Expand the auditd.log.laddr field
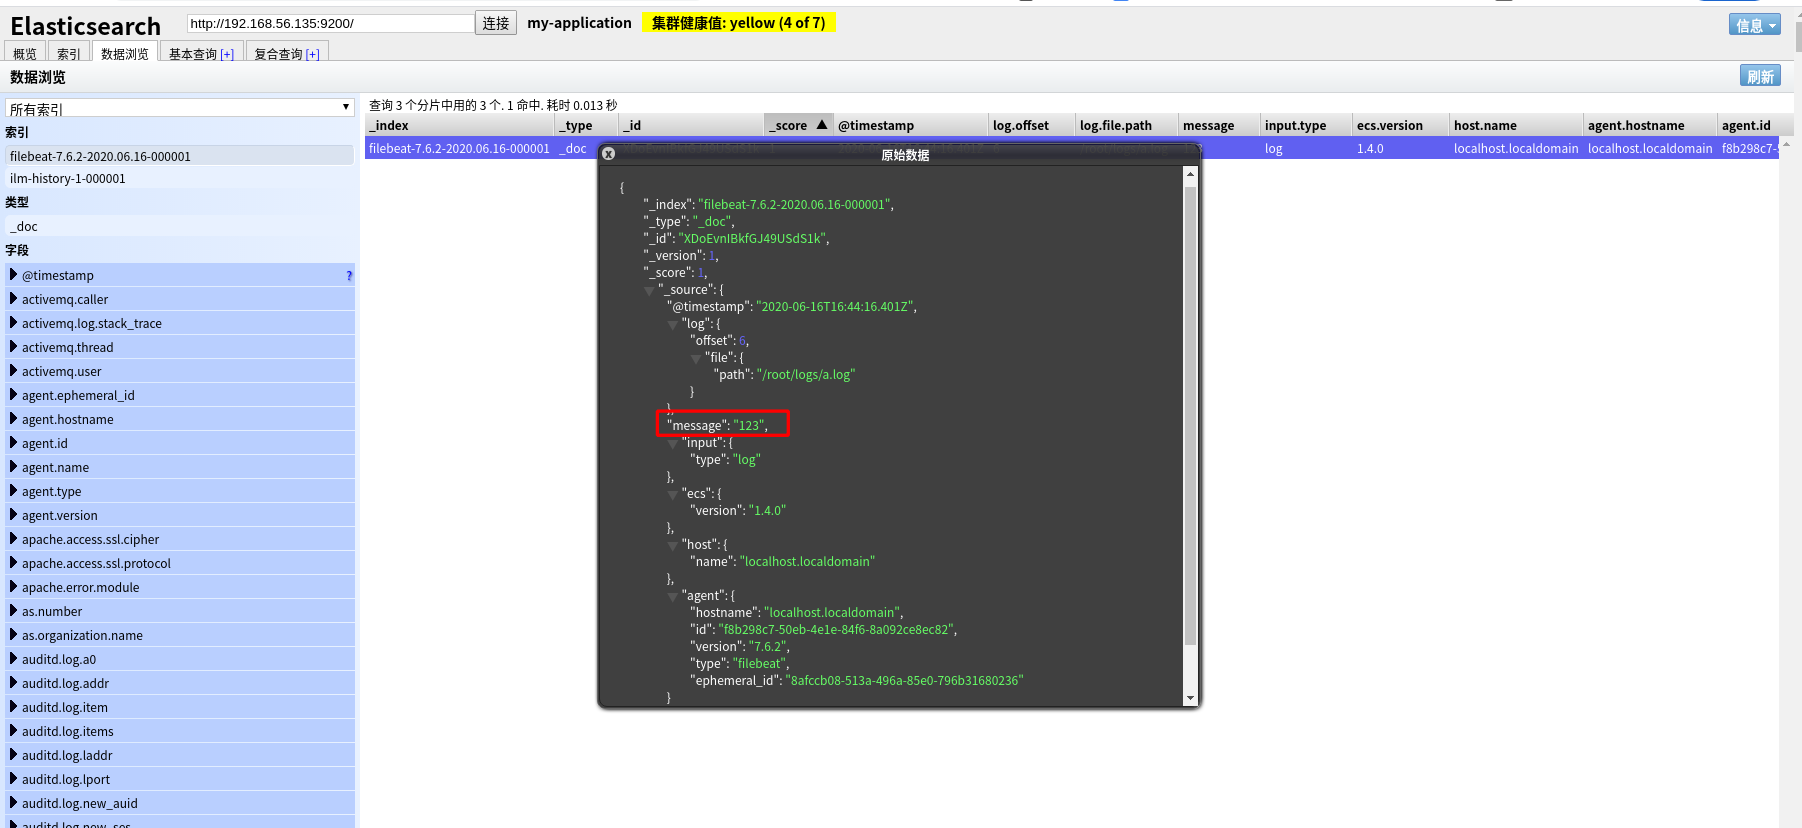 (x=13, y=755)
